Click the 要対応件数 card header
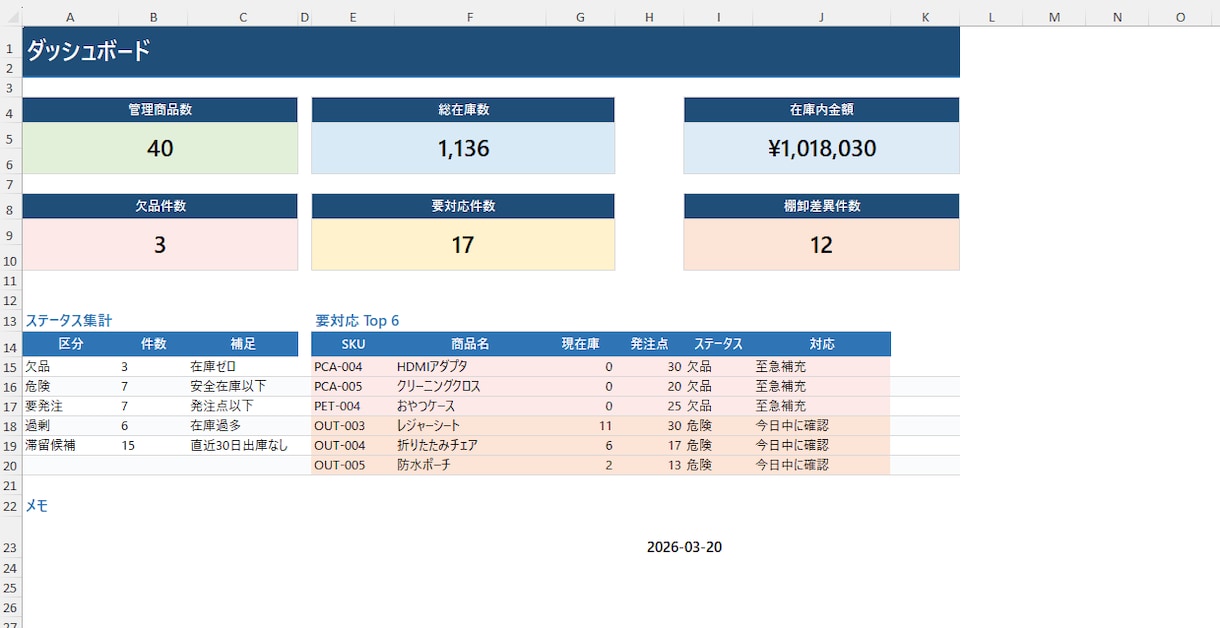Image resolution: width=1220 pixels, height=628 pixels. tap(463, 206)
